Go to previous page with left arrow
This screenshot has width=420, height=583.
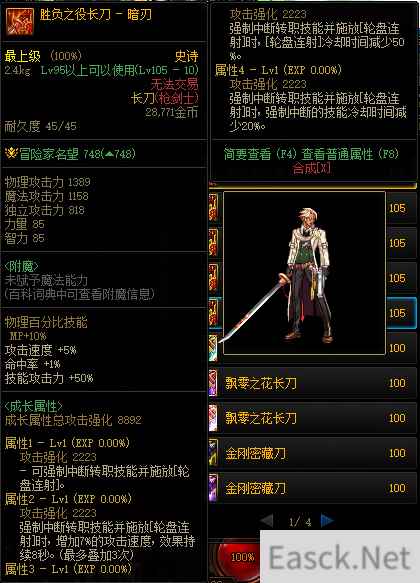tap(266, 521)
